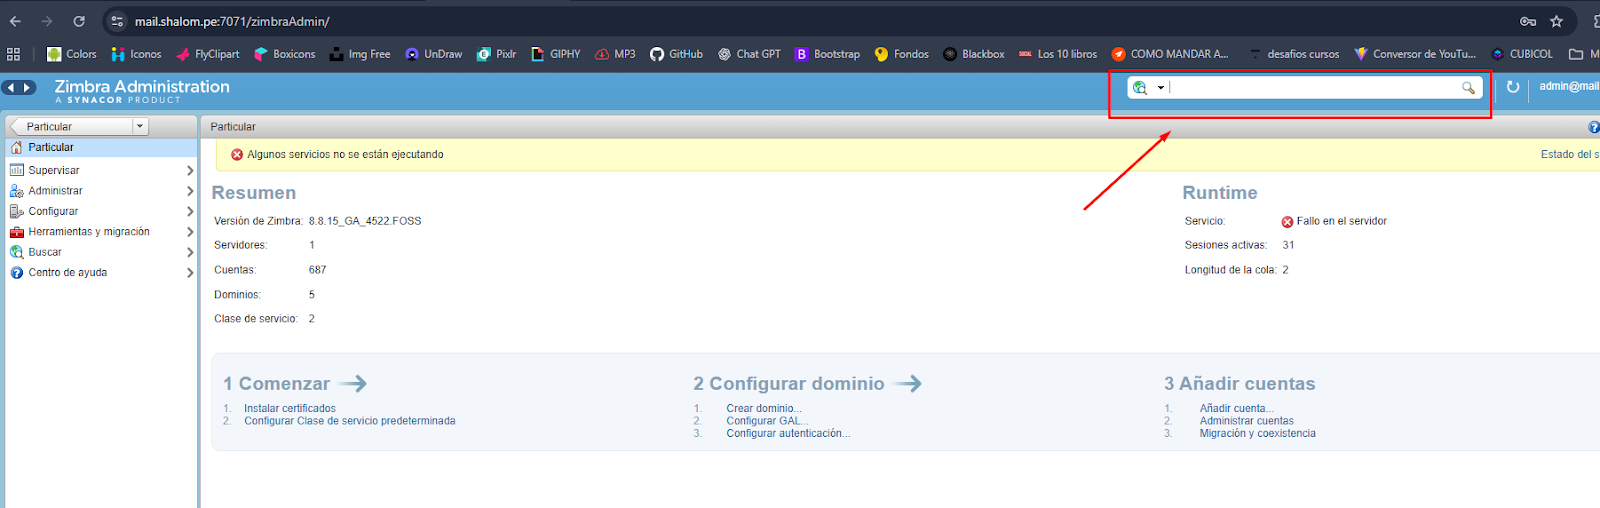This screenshot has width=1600, height=508.
Task: Click inside the Zimbra search input field
Action: (x=1310, y=88)
